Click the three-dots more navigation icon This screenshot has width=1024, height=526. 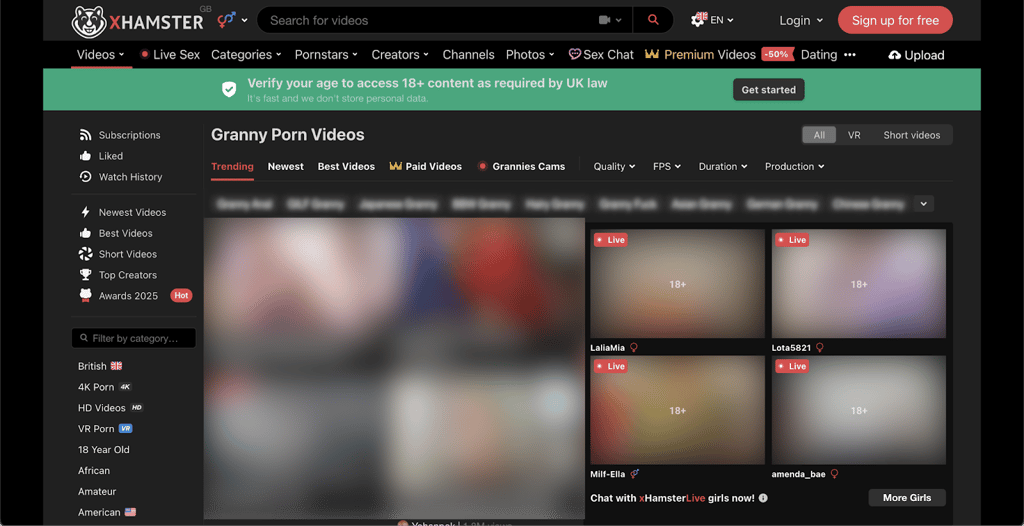click(x=850, y=55)
